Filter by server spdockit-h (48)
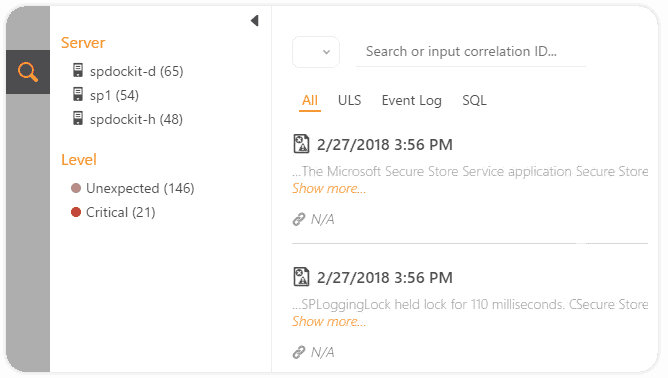 coord(136,119)
